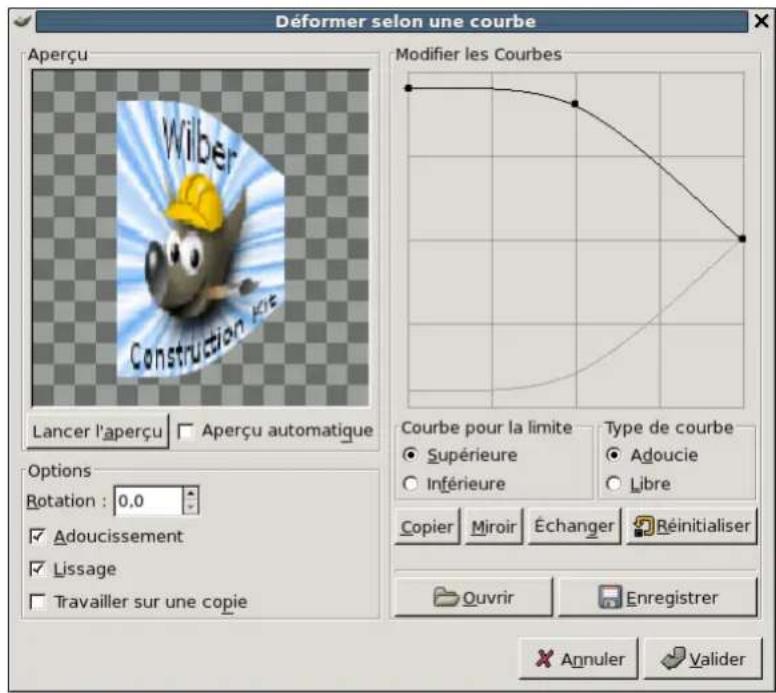This screenshot has width=776, height=693.
Task: Toggle the Adoucissement checkbox
Action: pyautogui.click(x=38, y=537)
